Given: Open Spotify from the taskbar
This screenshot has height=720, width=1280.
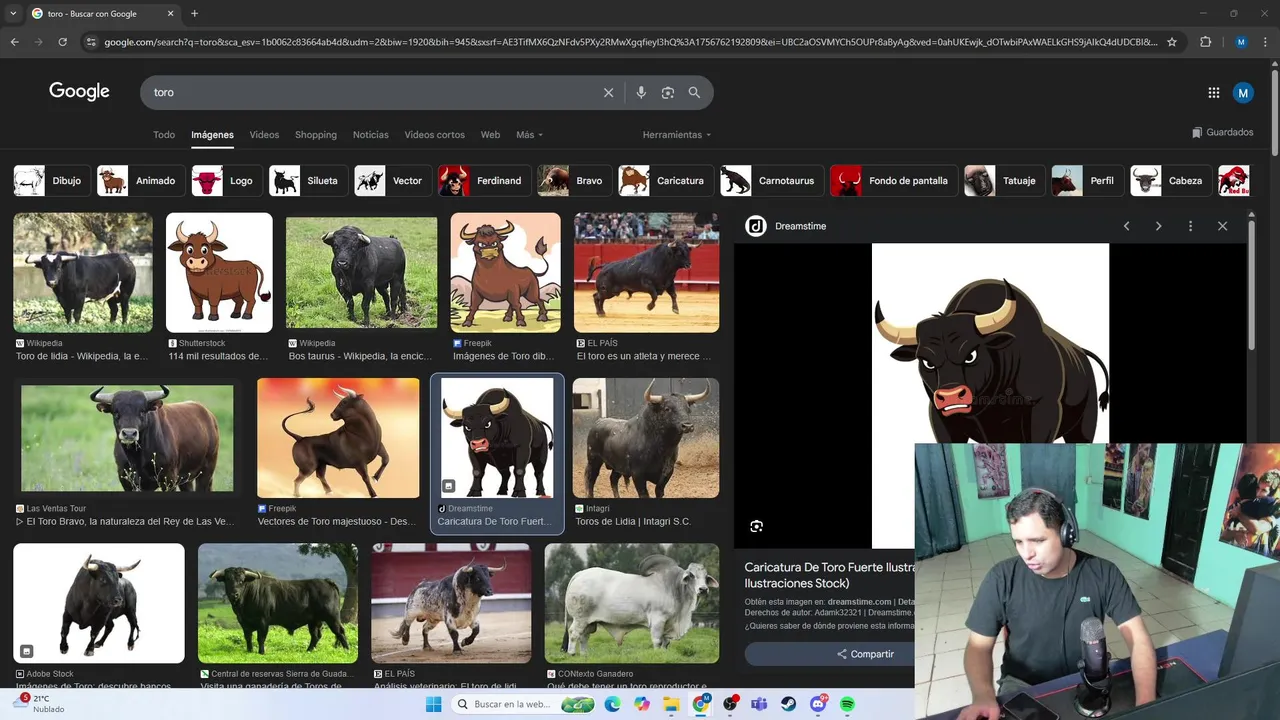Looking at the screenshot, I should click(847, 704).
